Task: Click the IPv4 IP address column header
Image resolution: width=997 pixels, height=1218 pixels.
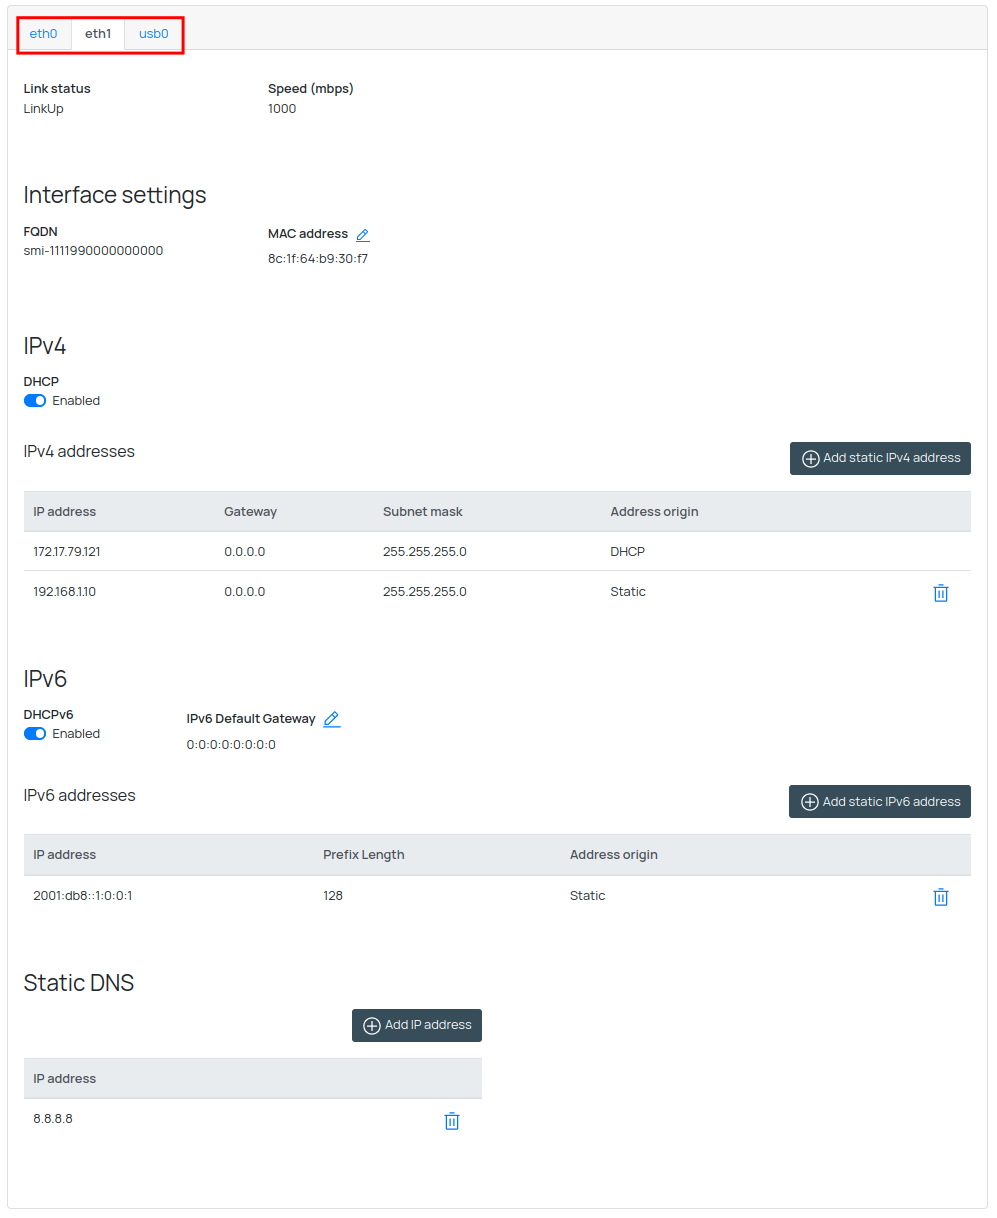Action: point(65,512)
